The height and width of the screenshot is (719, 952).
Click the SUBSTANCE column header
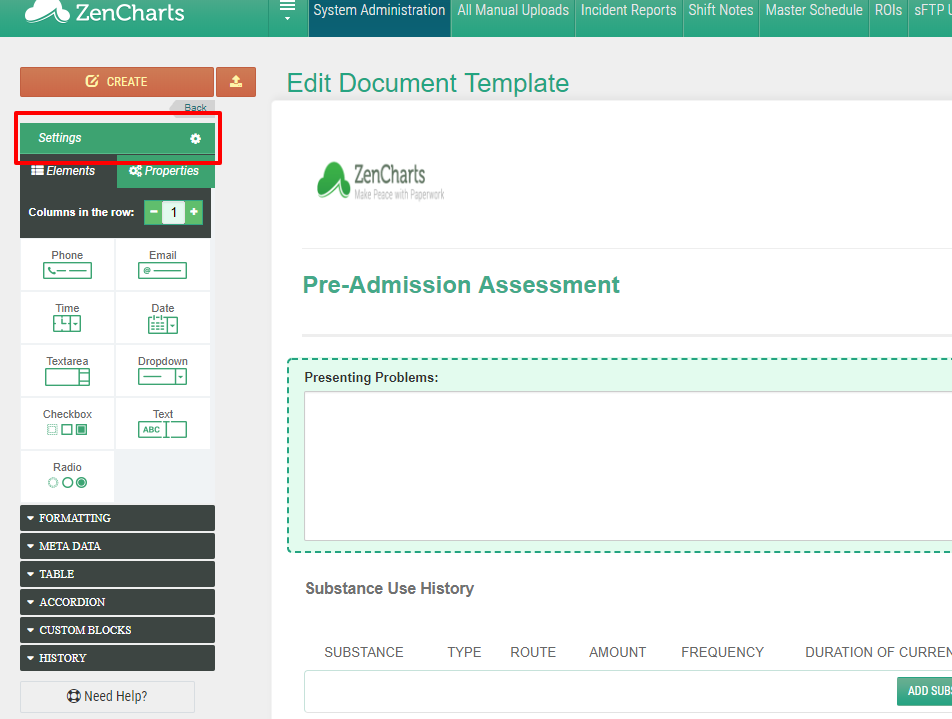pos(364,652)
